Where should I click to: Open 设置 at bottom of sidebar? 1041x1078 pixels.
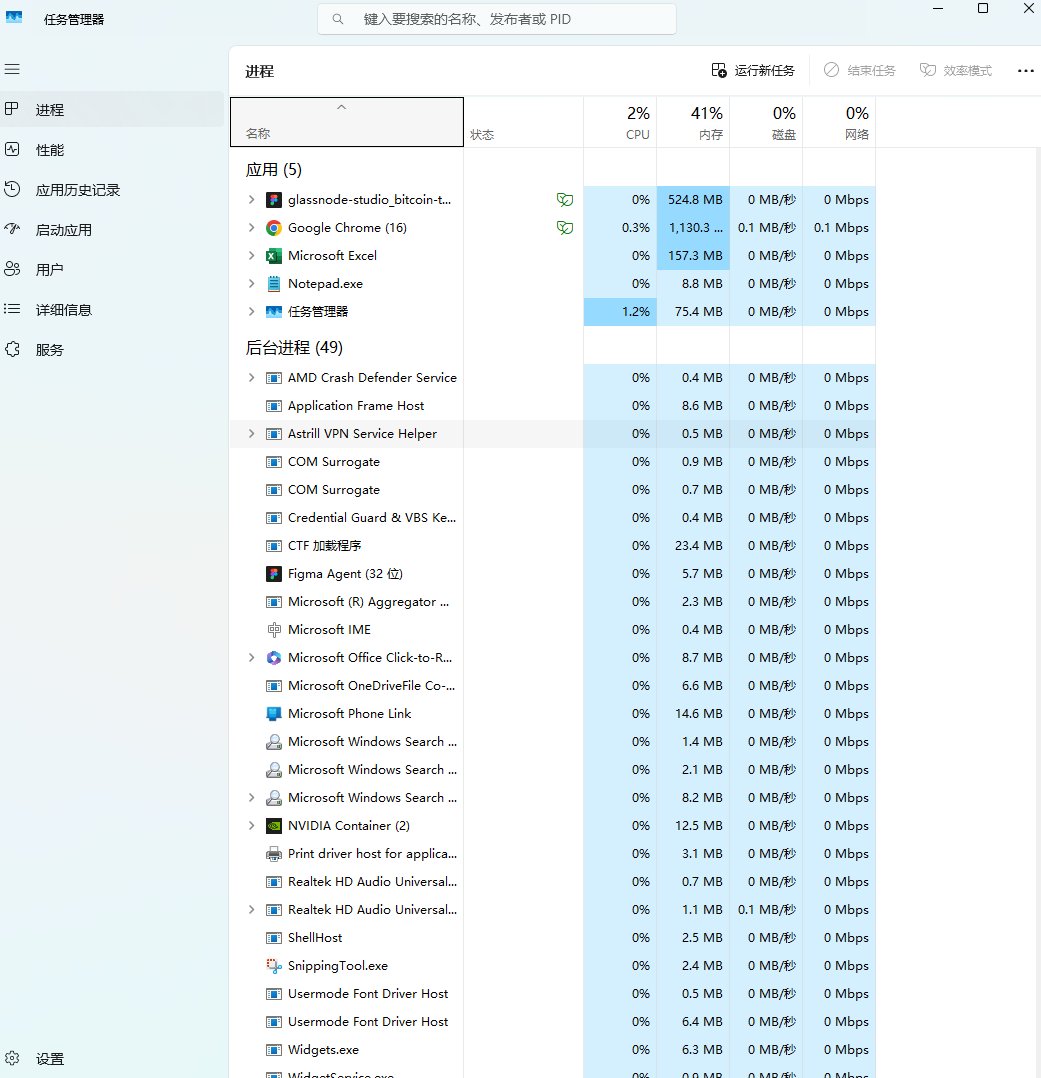(x=112, y=1059)
